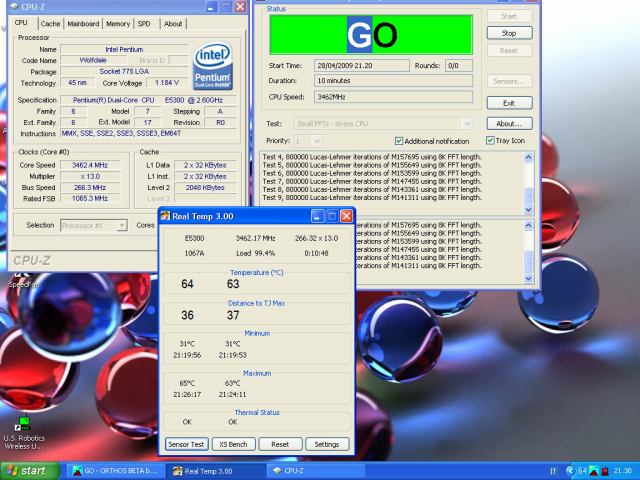Switch to the Memory tab
This screenshot has width=640, height=480.
[x=118, y=23]
